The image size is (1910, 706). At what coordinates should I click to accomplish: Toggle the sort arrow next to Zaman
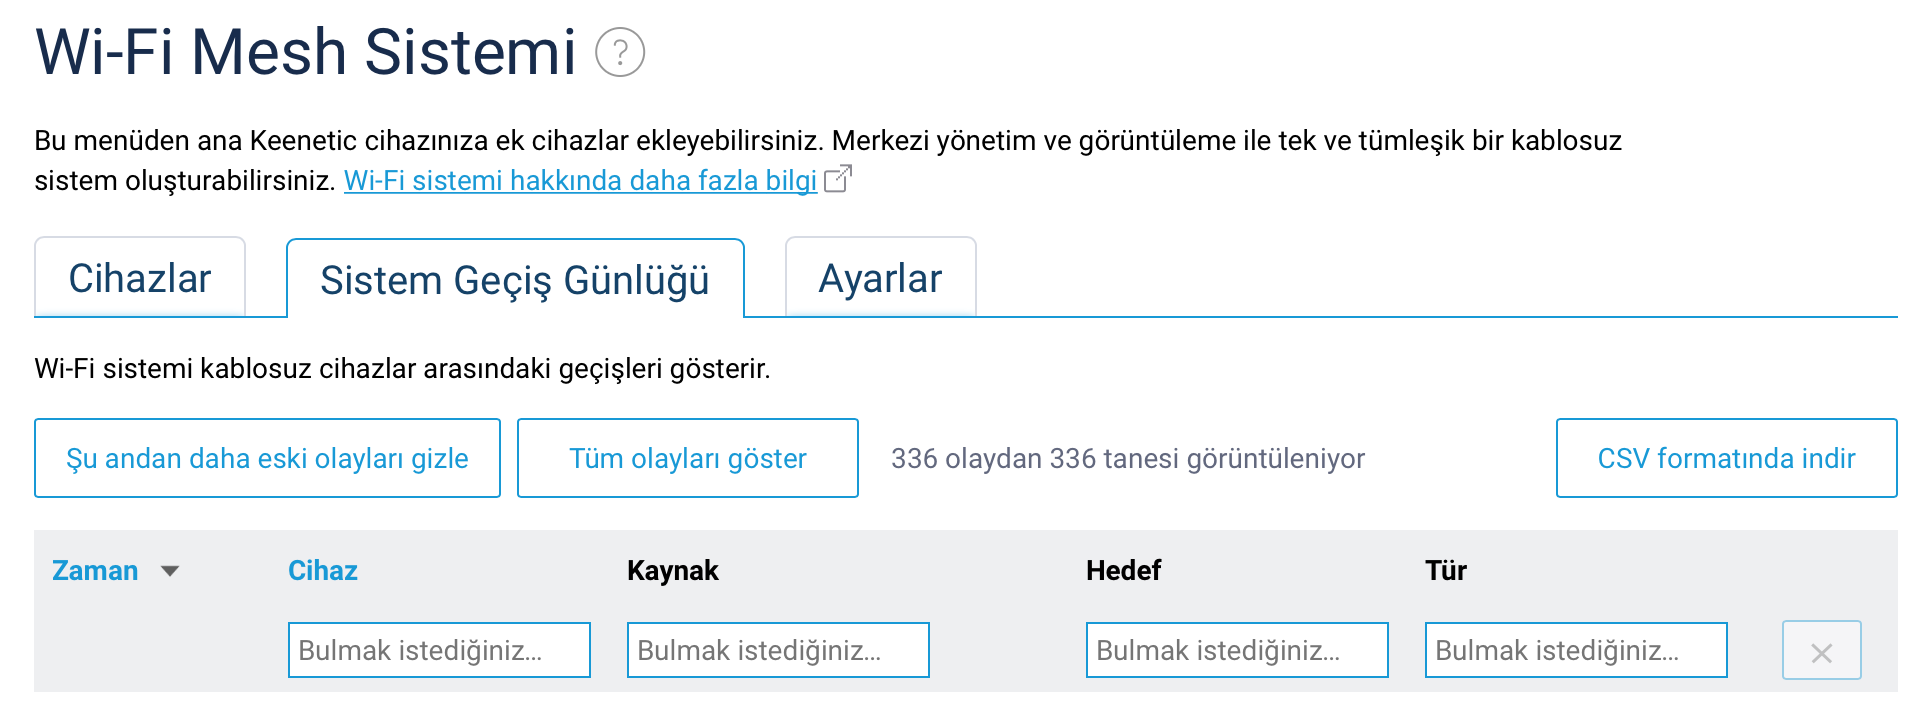170,571
